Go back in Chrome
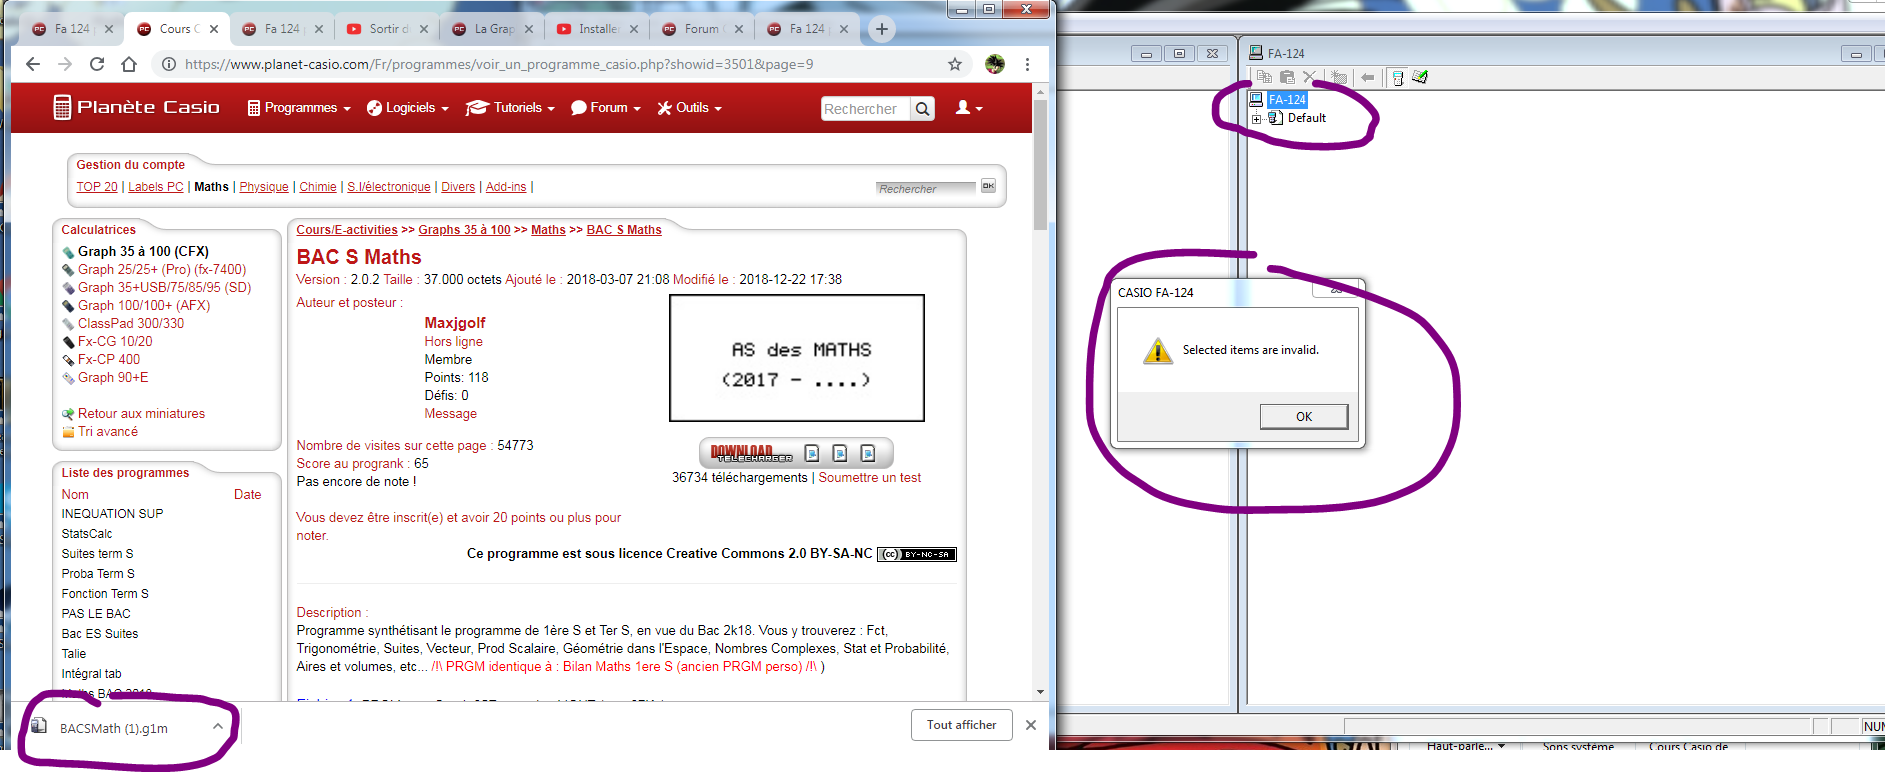 click(33, 64)
